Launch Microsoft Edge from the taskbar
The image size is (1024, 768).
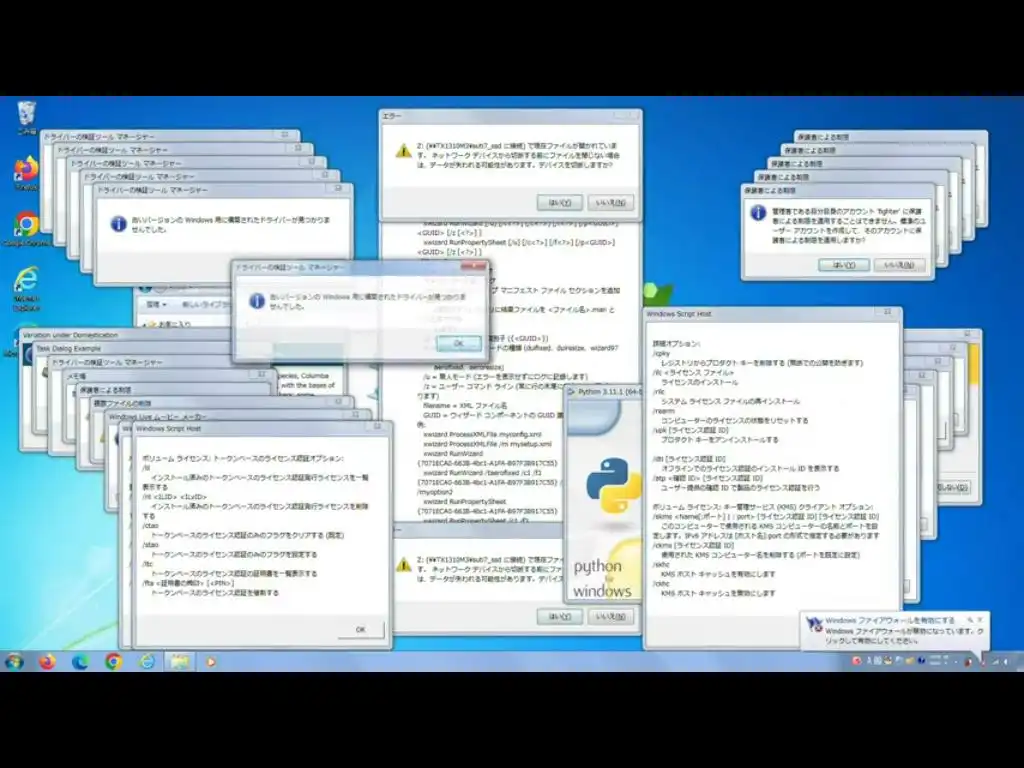click(80, 662)
